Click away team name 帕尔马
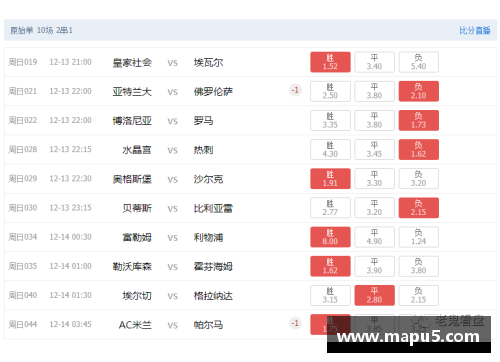 pyautogui.click(x=208, y=325)
